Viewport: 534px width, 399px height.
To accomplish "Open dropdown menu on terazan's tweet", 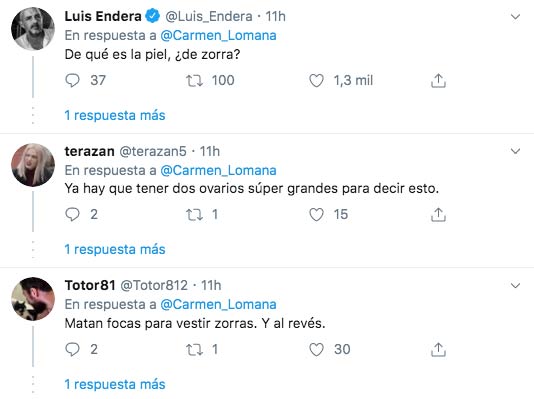I will point(515,151).
